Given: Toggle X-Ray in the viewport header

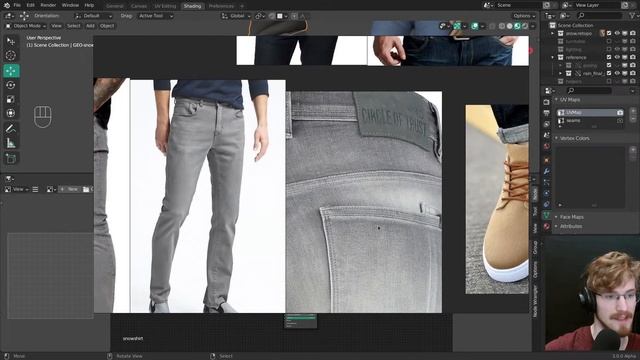Looking at the screenshot, I should point(492,26).
